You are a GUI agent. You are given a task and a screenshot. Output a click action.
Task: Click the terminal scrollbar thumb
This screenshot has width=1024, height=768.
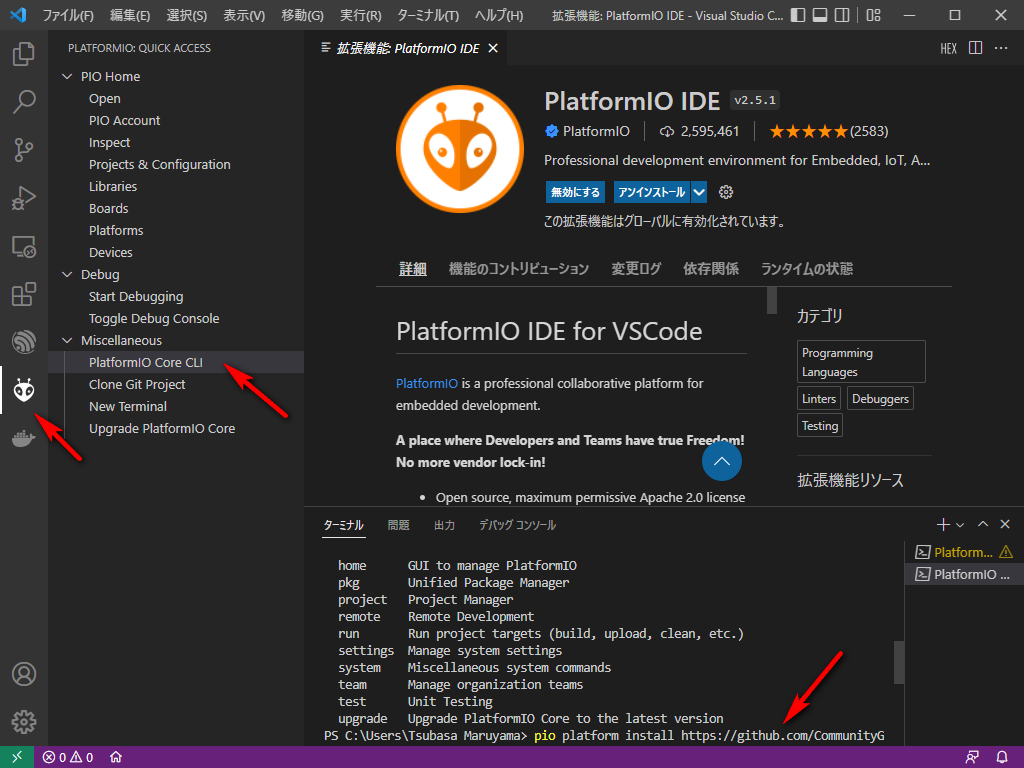click(x=899, y=662)
